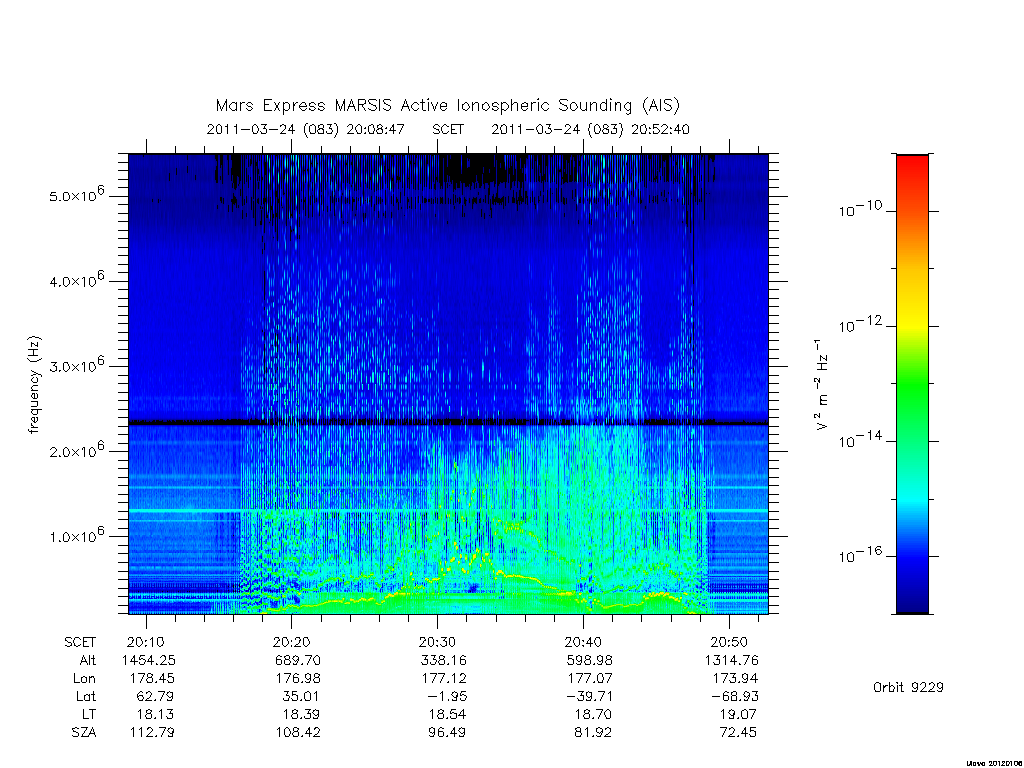Click altitude value 1314.76

pos(731,660)
